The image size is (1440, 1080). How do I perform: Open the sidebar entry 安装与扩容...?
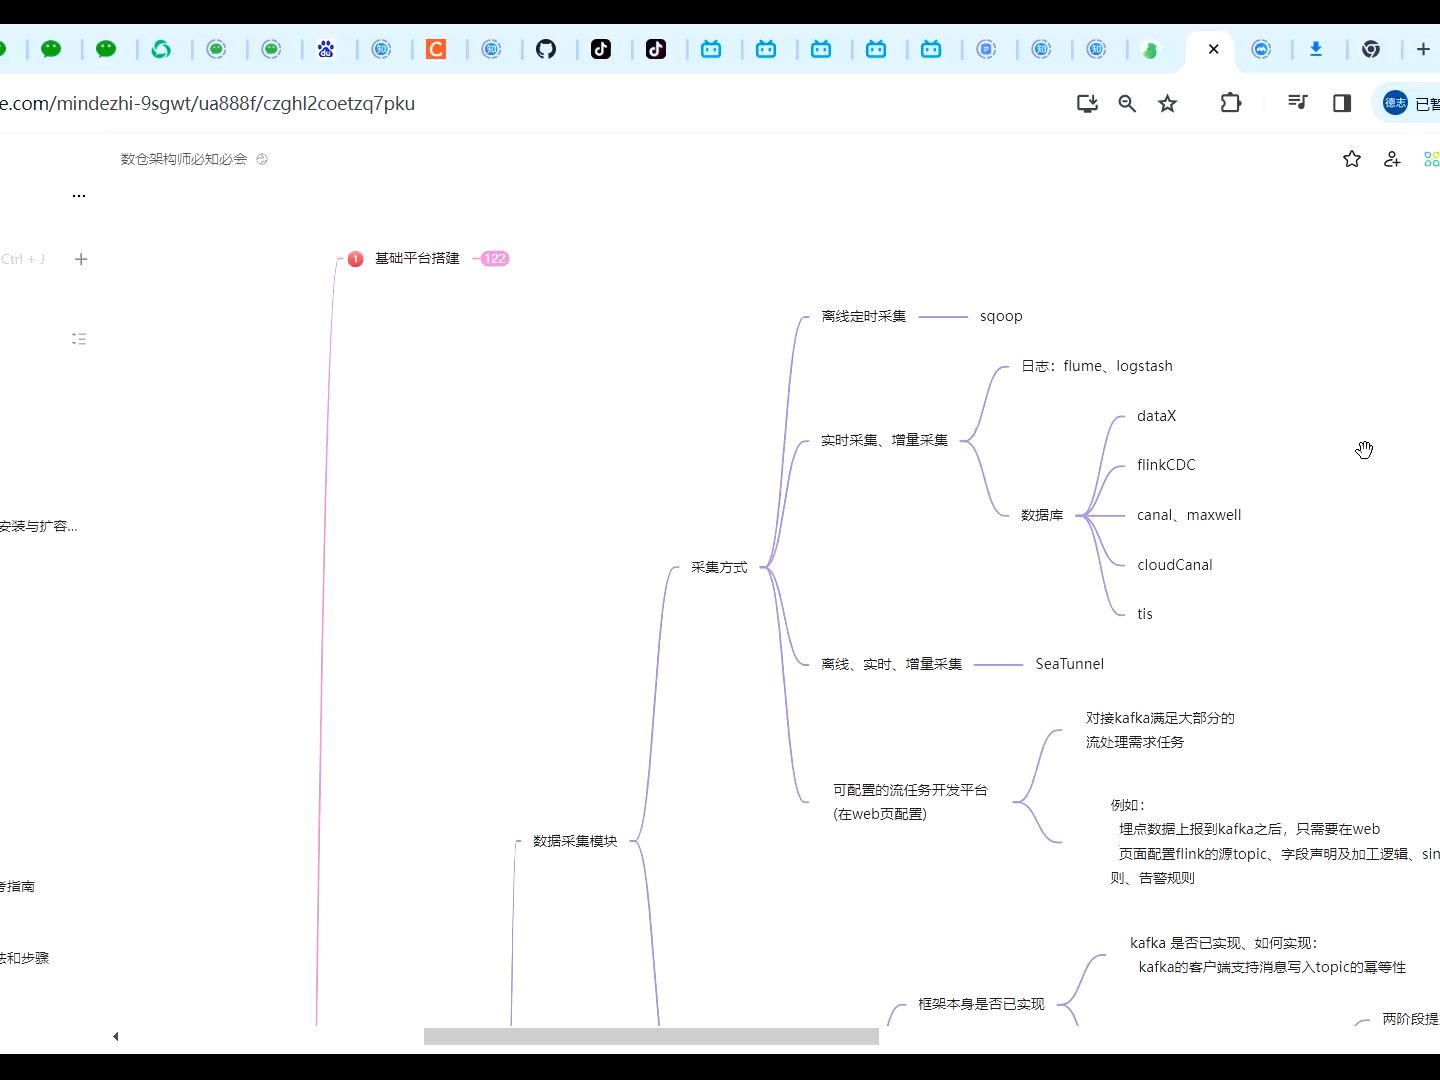coord(38,526)
